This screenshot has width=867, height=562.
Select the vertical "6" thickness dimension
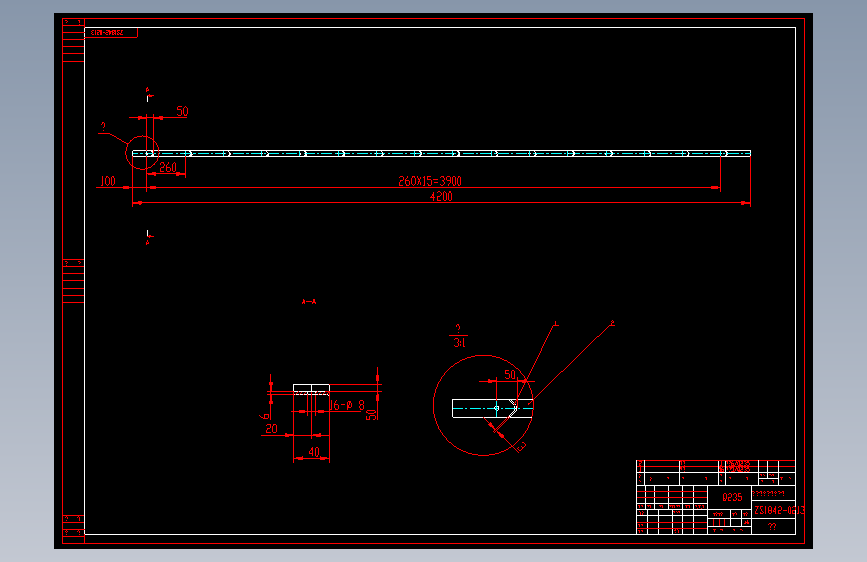pos(265,415)
